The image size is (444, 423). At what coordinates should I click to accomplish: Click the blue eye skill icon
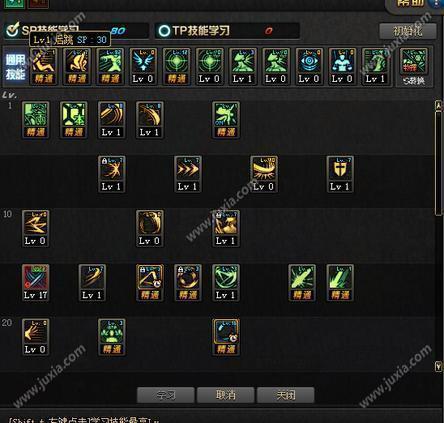pyautogui.click(x=309, y=66)
